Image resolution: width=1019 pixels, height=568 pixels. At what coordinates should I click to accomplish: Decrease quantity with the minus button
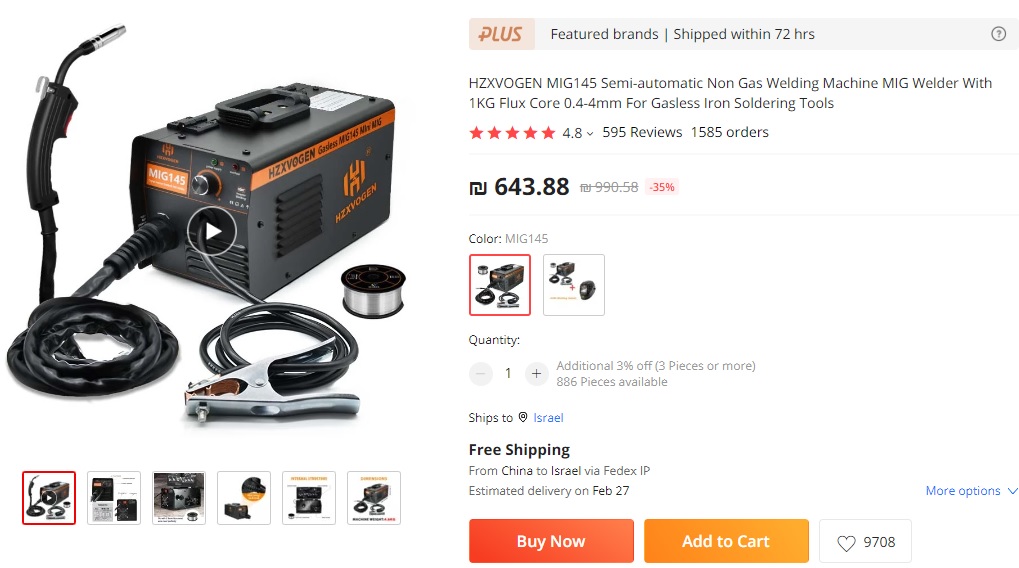tap(481, 374)
